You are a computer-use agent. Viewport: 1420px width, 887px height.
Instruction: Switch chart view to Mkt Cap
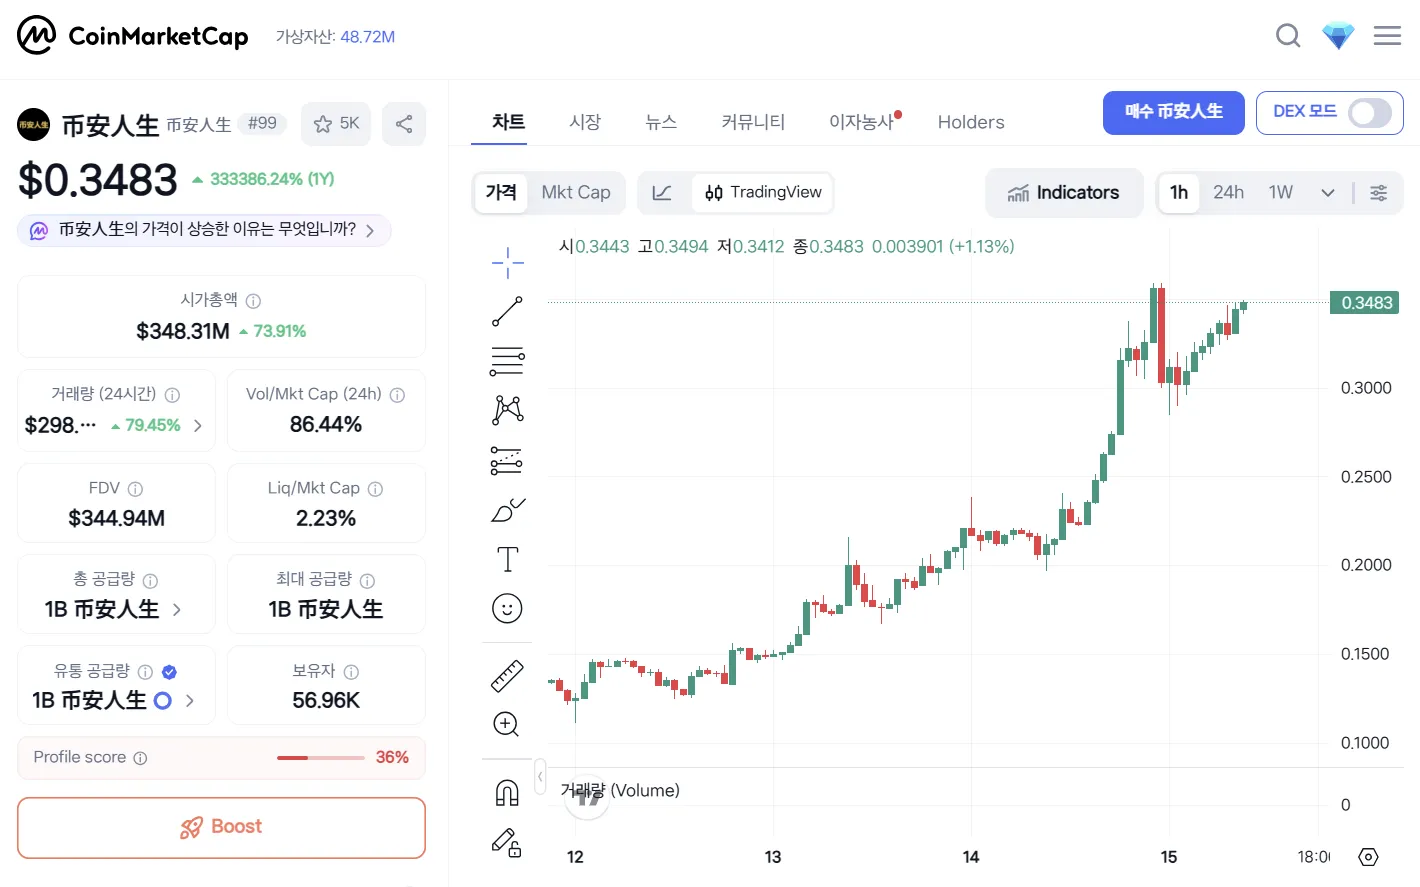pyautogui.click(x=575, y=193)
